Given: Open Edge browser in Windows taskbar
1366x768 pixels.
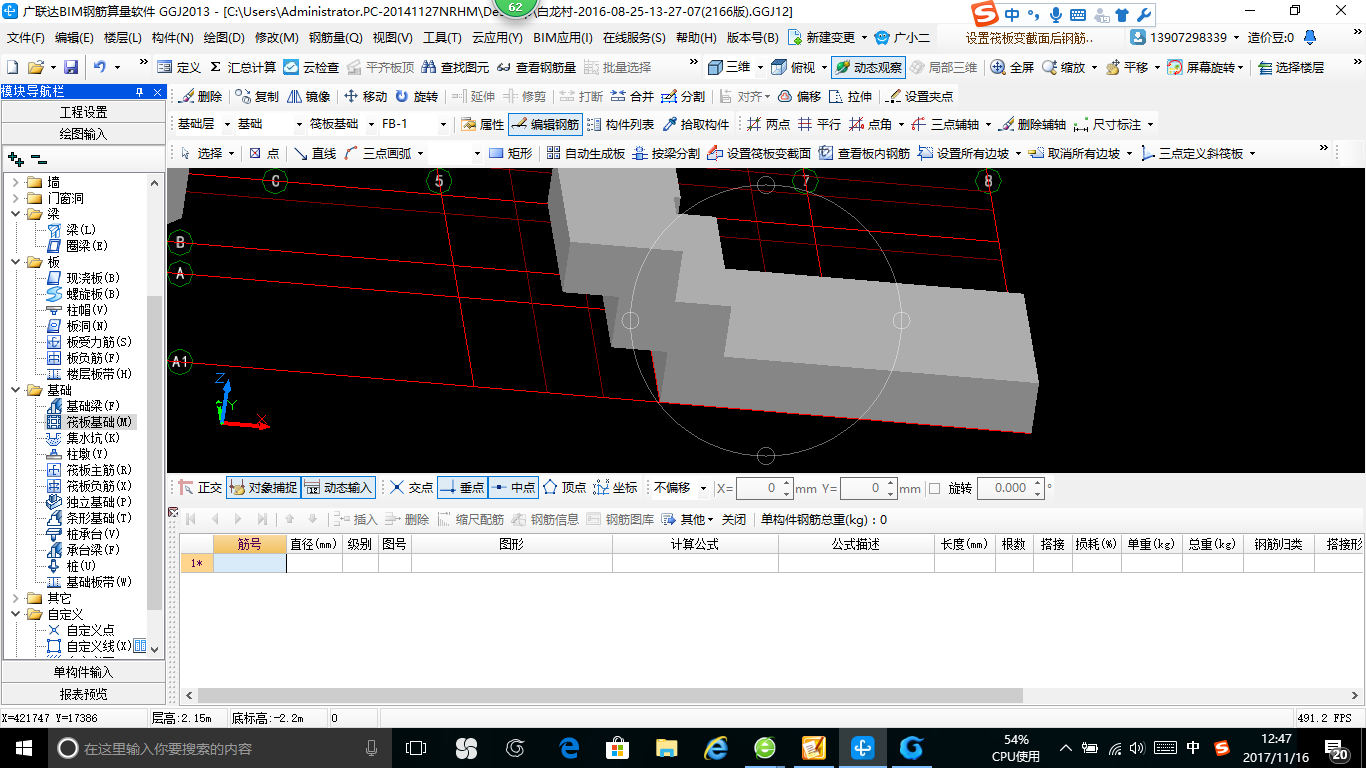Looking at the screenshot, I should click(570, 747).
